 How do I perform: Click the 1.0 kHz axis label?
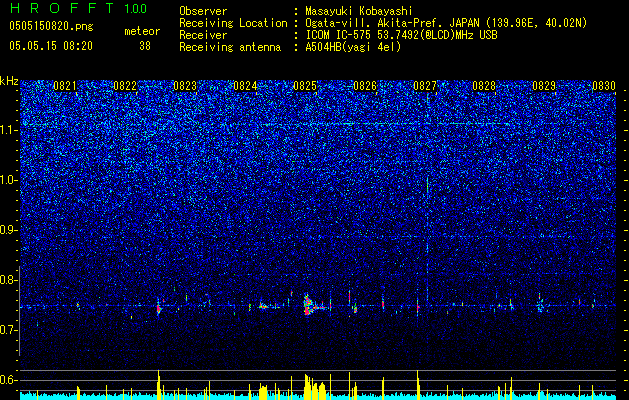tap(9, 181)
